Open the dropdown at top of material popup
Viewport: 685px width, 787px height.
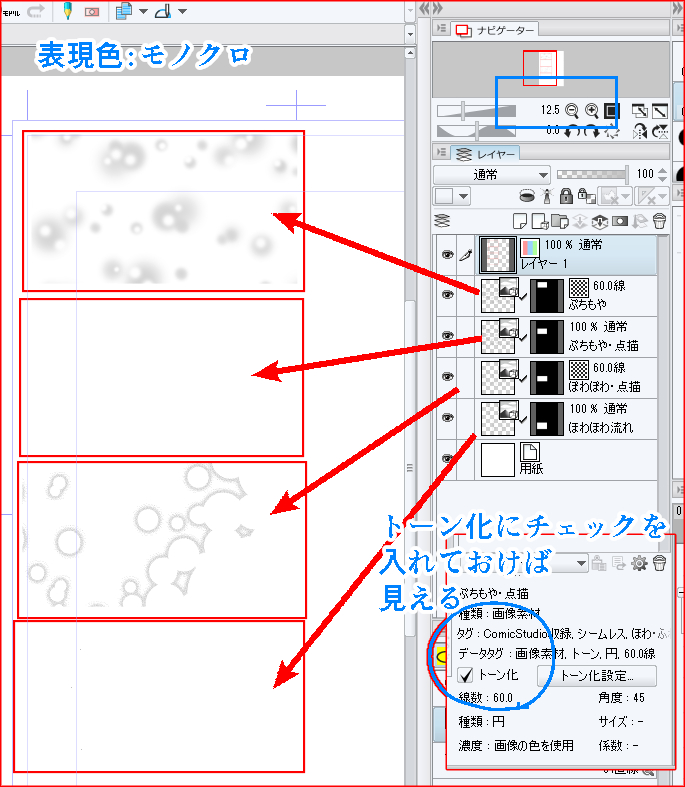click(581, 563)
